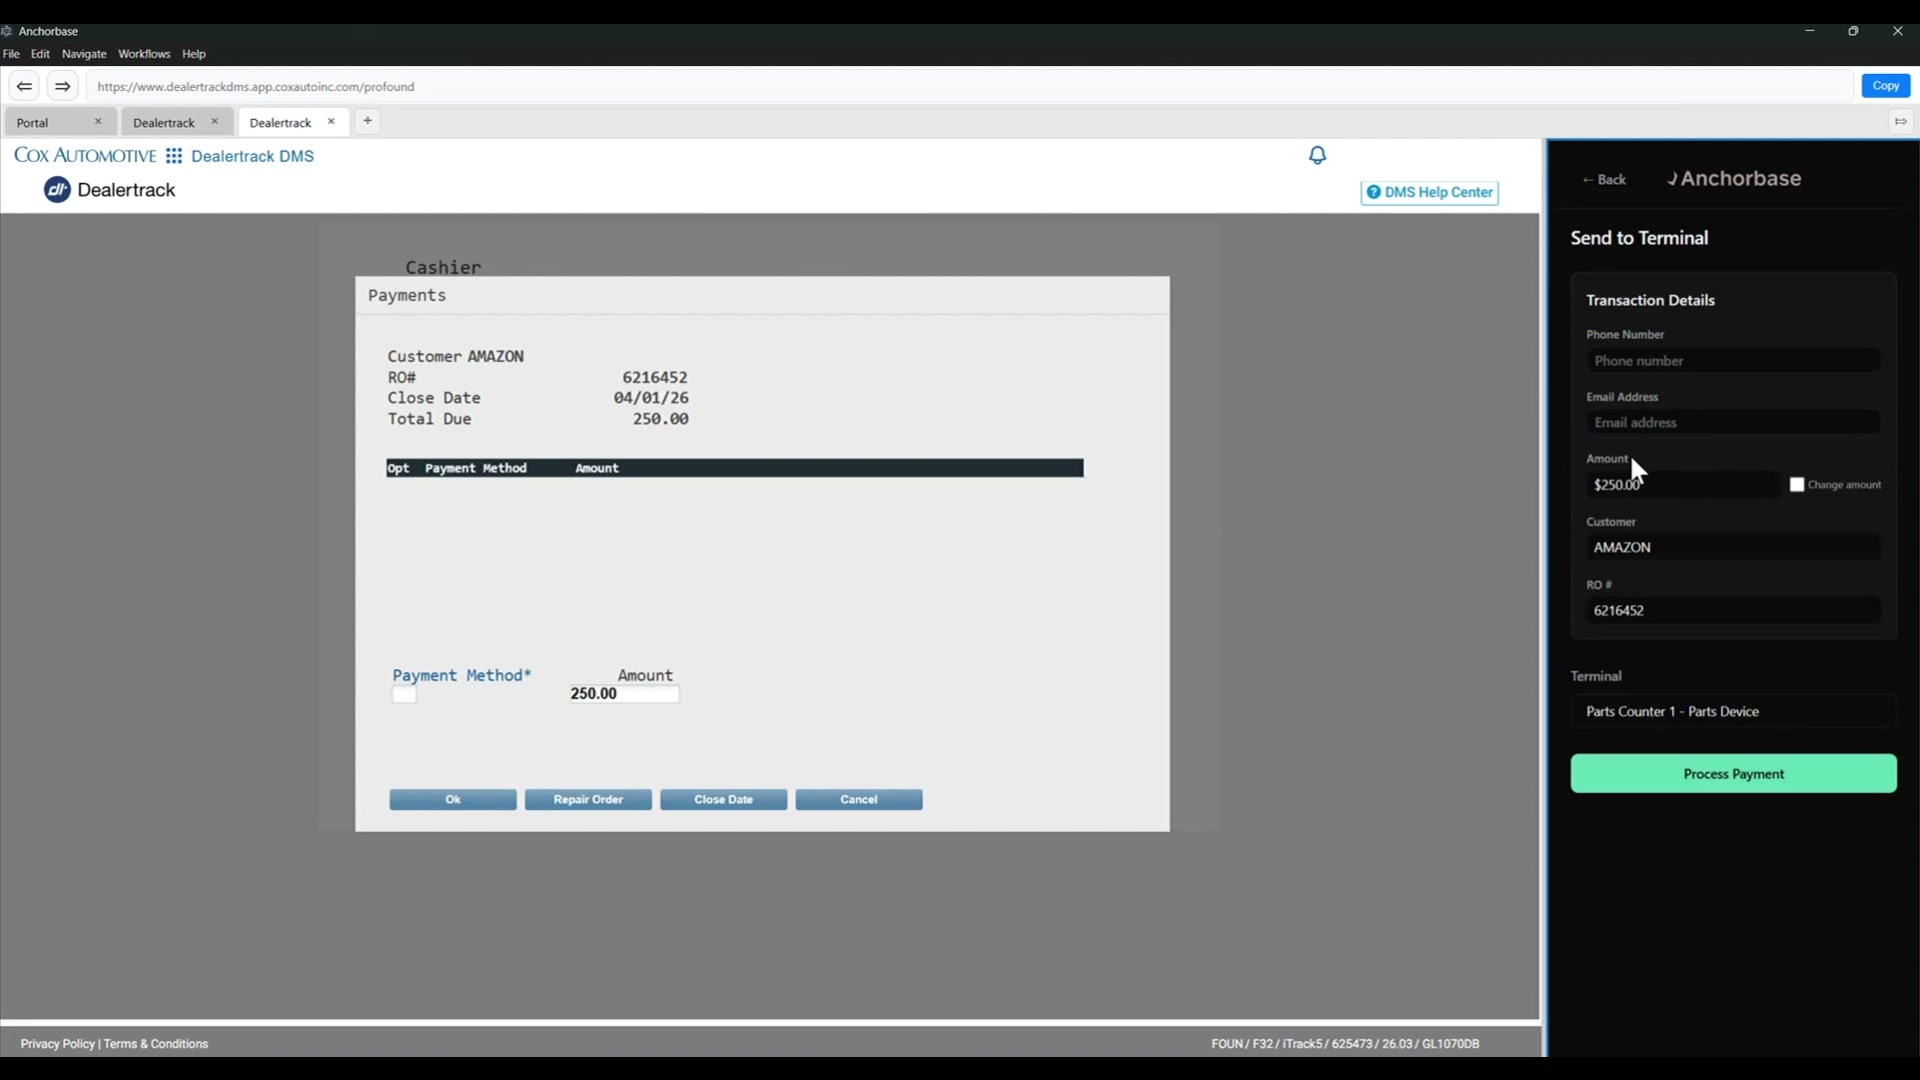Click the Close Date value 04/01/26
The height and width of the screenshot is (1080, 1920).
651,398
